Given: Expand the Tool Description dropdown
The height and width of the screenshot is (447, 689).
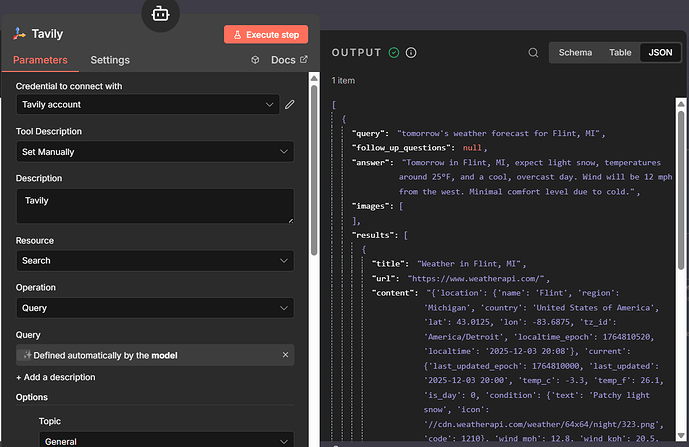Looking at the screenshot, I should click(155, 152).
